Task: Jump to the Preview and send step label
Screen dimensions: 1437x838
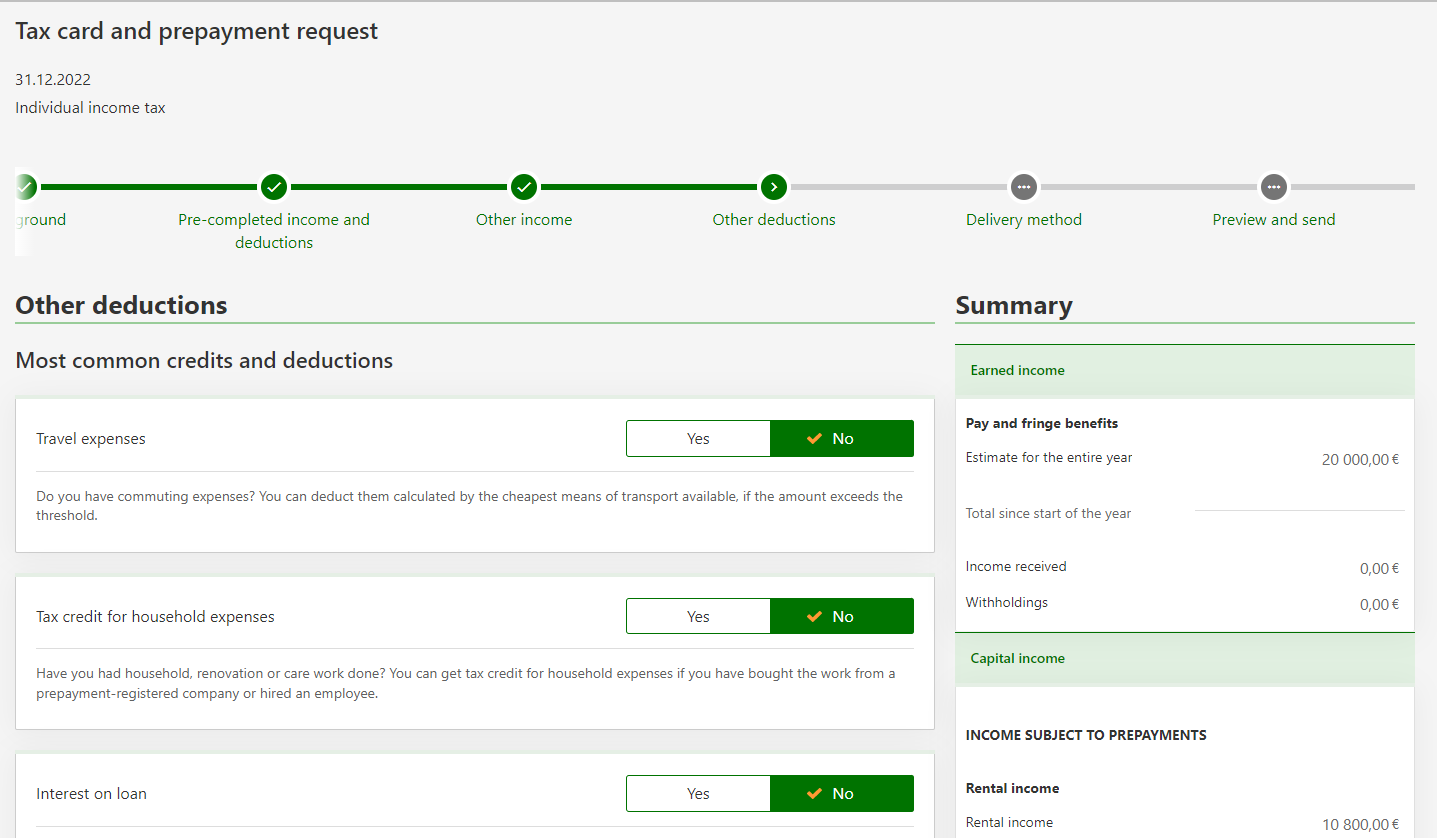Action: click(1273, 220)
